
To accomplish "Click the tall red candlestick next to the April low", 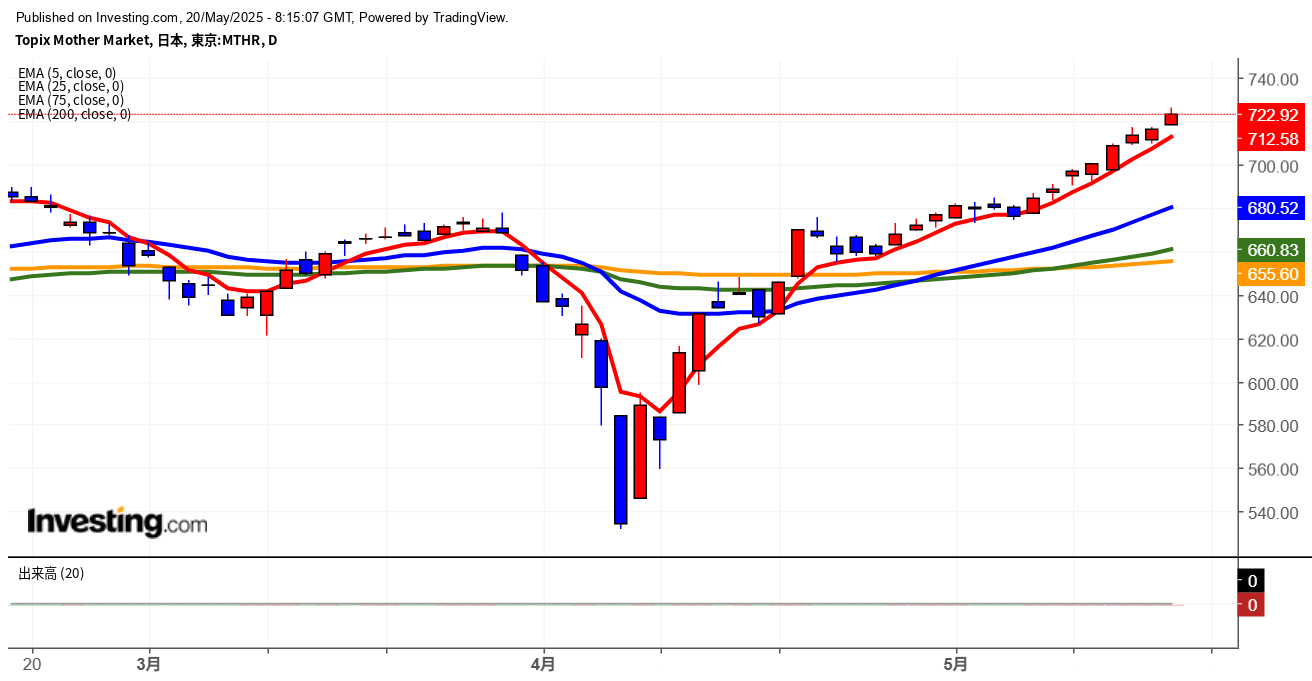I will (x=640, y=451).
